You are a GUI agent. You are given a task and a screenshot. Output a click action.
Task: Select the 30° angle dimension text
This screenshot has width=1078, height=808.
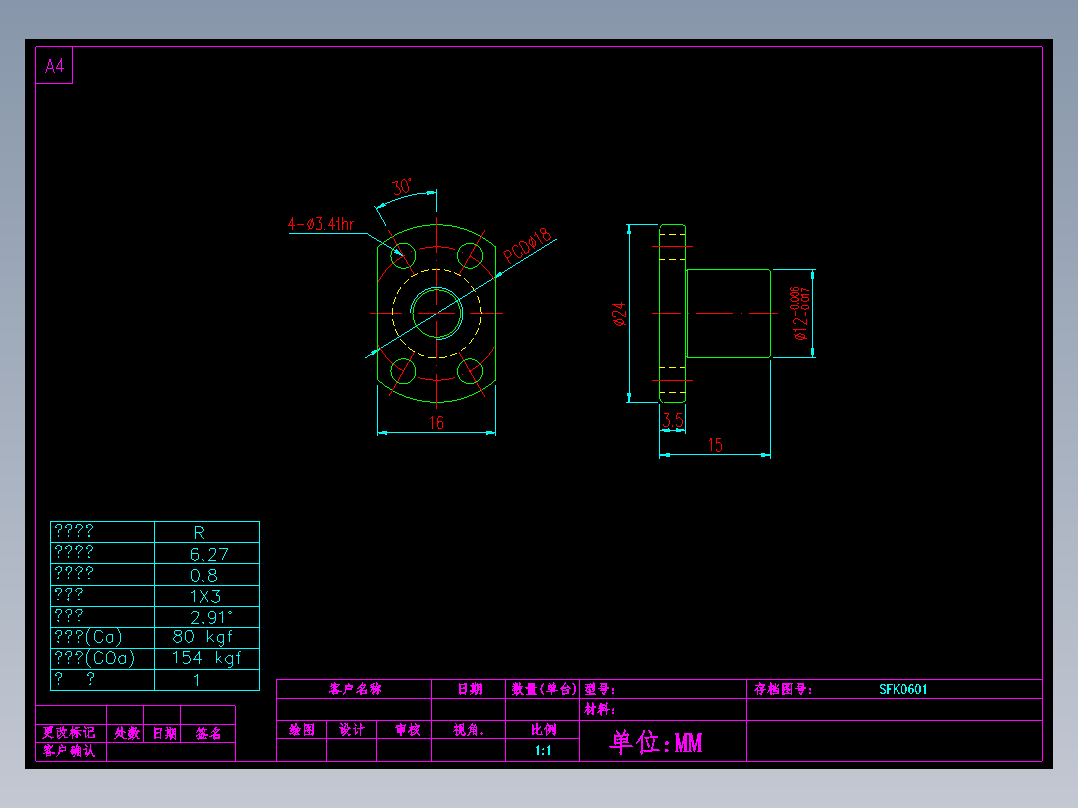(x=402, y=187)
